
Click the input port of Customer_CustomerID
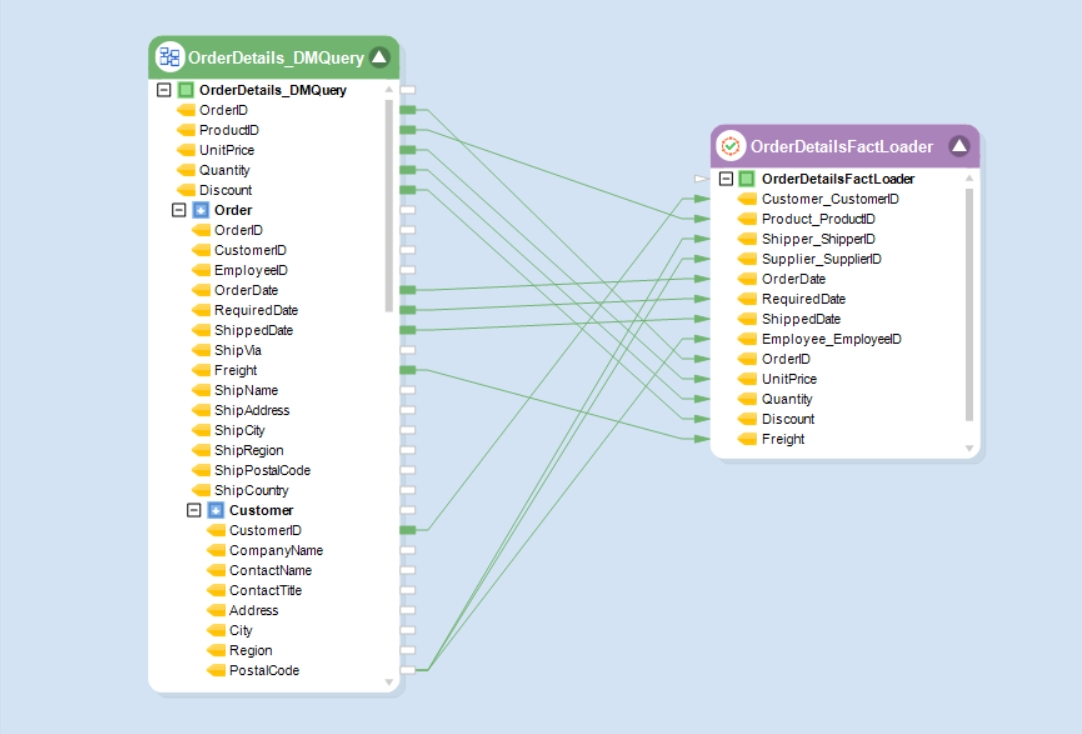pyautogui.click(x=702, y=199)
